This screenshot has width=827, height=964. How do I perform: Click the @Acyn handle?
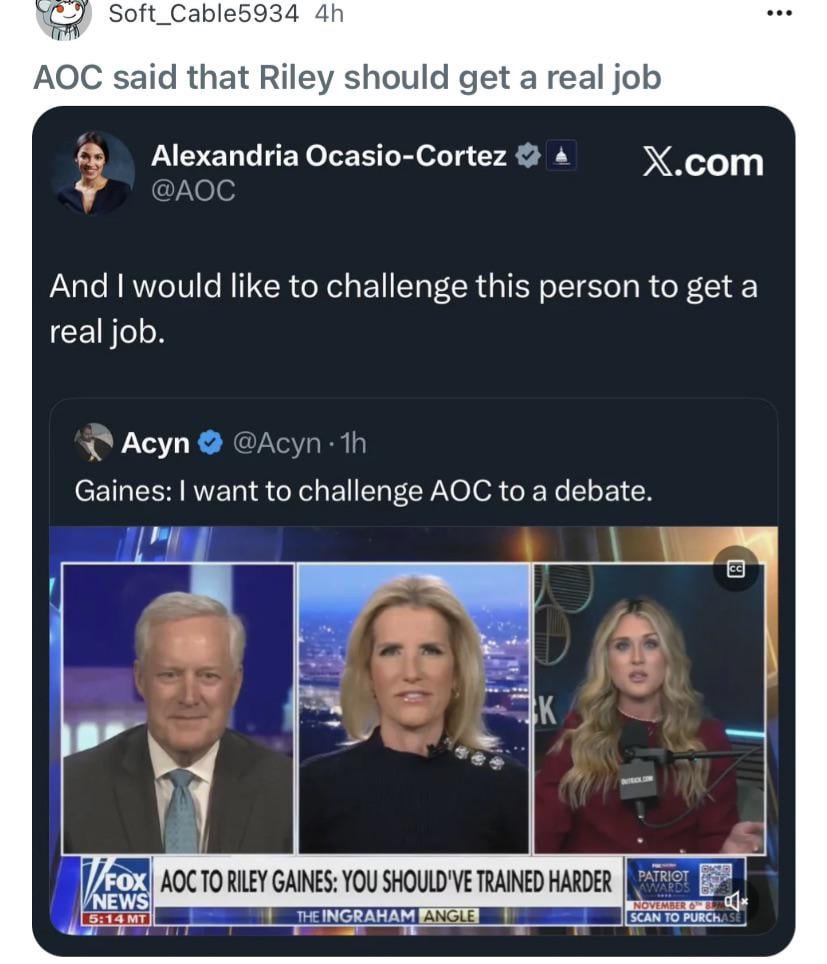click(x=277, y=443)
